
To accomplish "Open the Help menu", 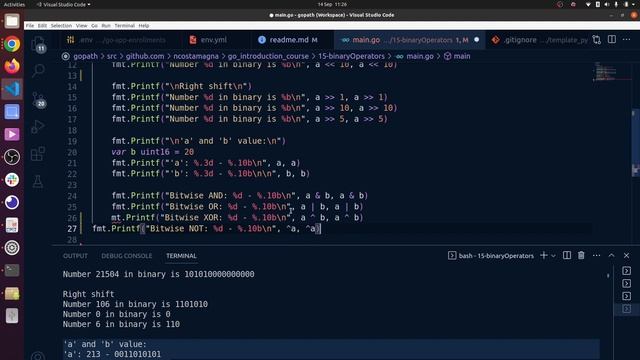I will (144, 25).
